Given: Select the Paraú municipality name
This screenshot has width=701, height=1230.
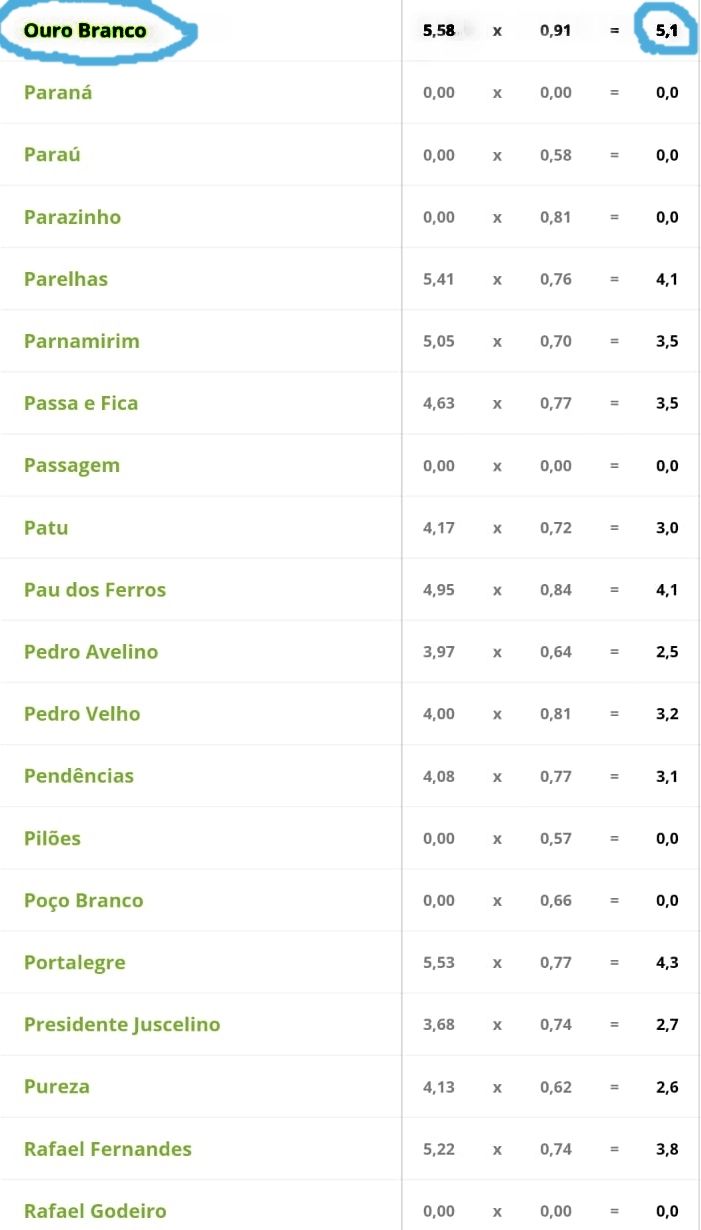Looking at the screenshot, I should tap(52, 155).
